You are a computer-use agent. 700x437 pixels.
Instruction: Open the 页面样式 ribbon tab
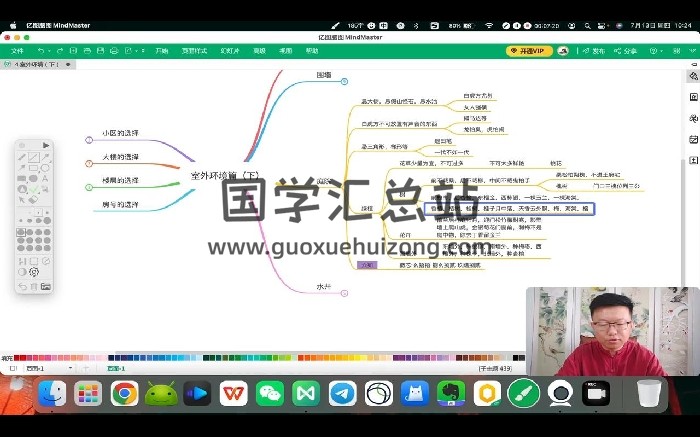coord(194,51)
